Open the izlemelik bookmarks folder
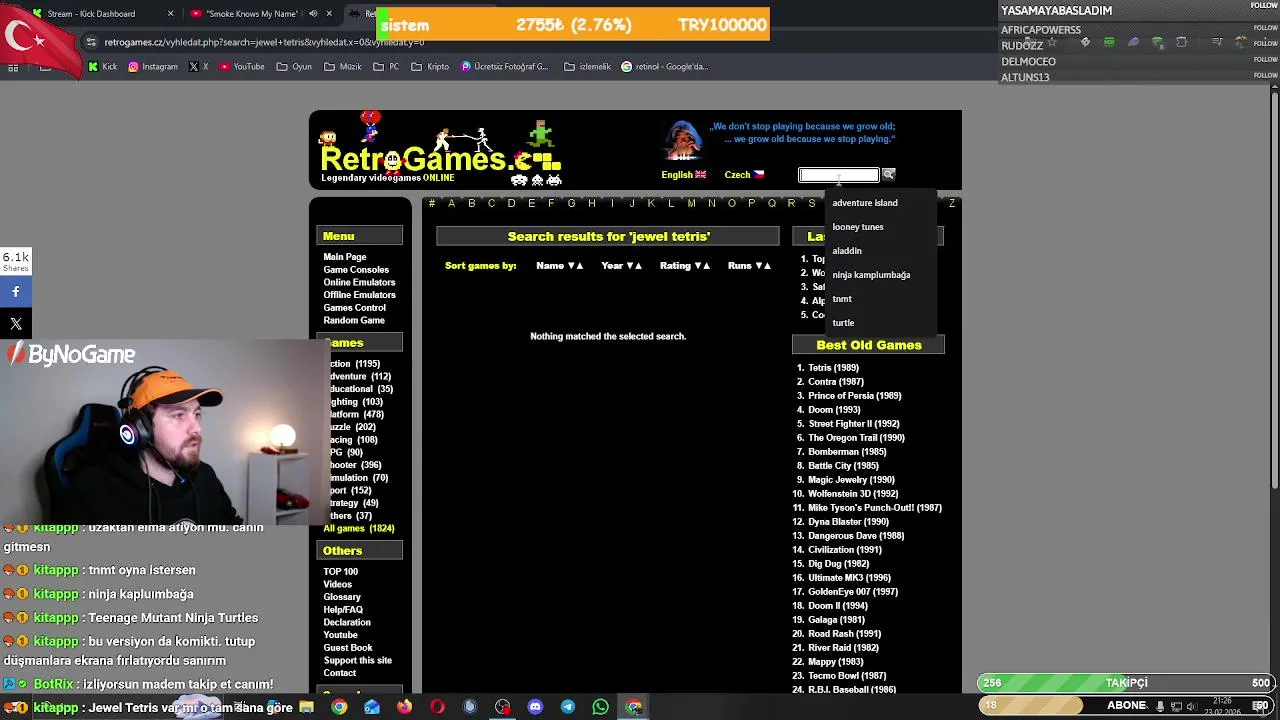 tap(587, 67)
